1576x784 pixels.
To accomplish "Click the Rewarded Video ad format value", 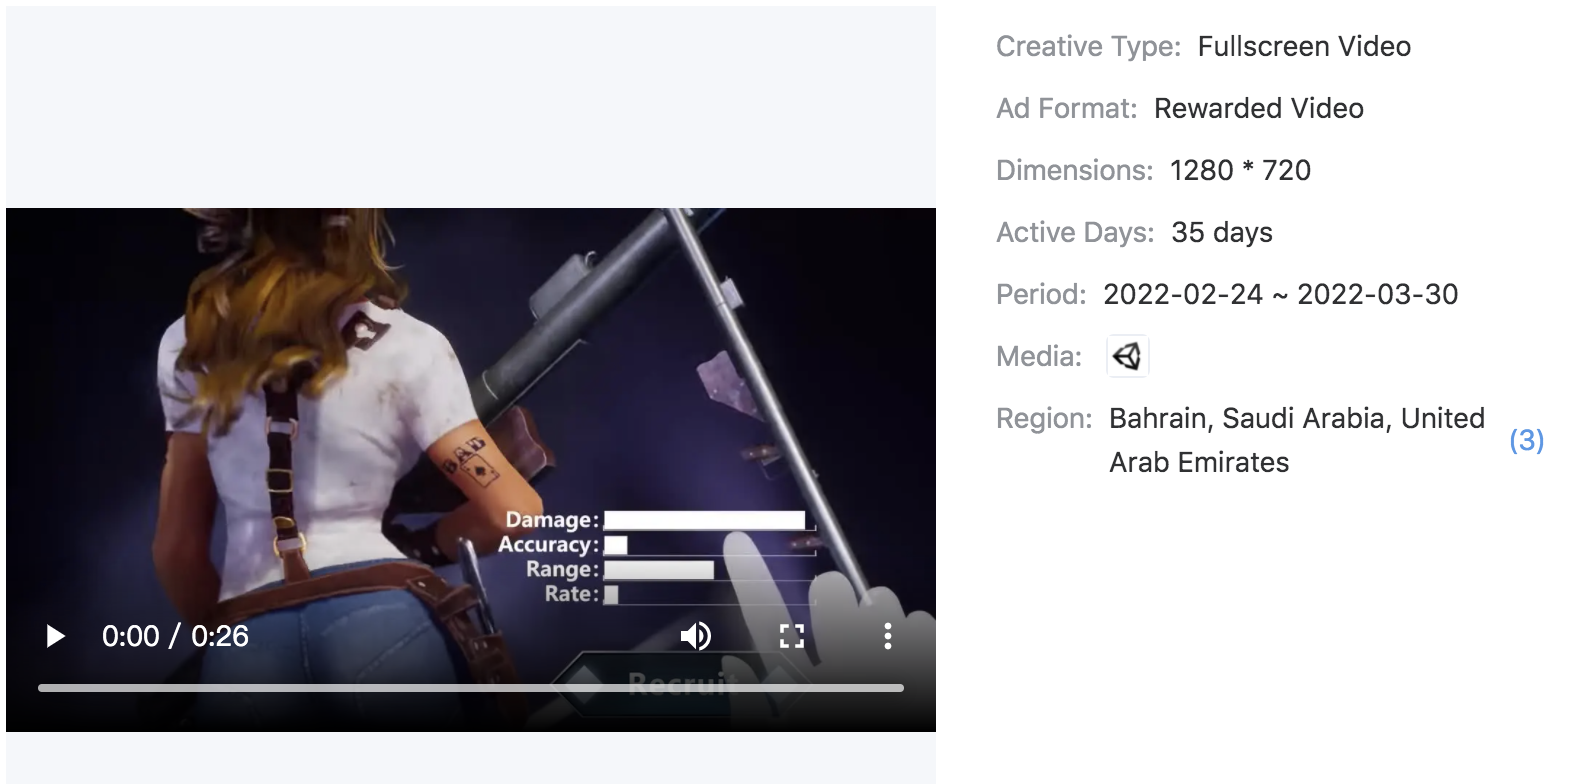I will (x=1258, y=108).
